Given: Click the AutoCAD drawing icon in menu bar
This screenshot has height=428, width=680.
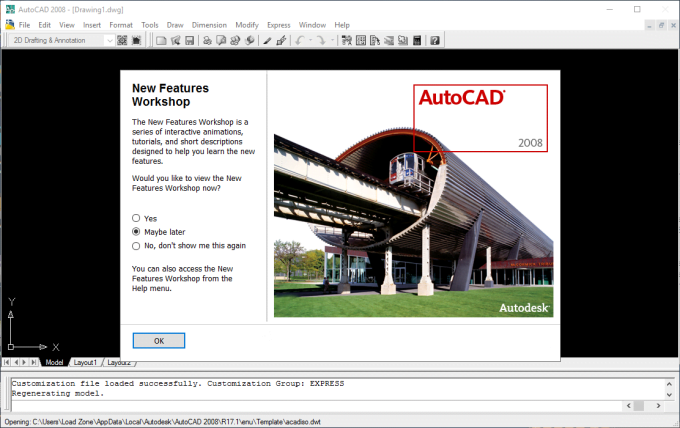Looking at the screenshot, I should click(x=10, y=25).
